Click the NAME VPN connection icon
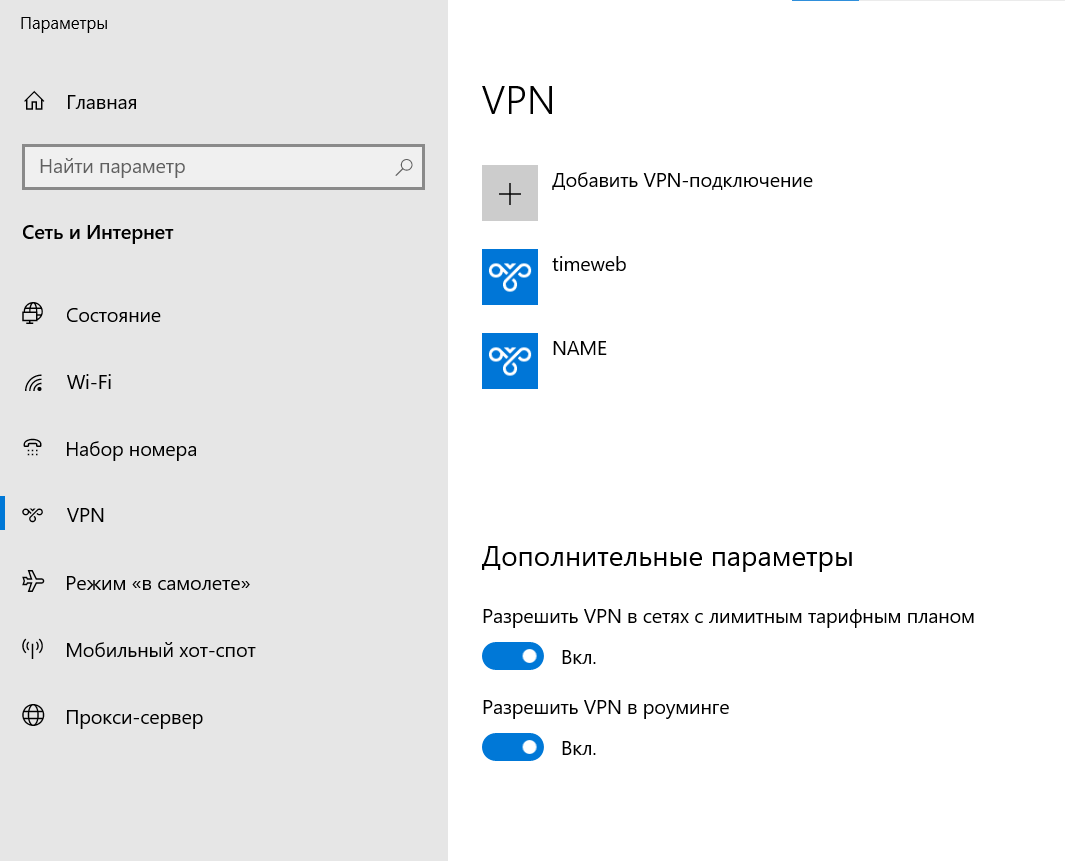 tap(510, 361)
